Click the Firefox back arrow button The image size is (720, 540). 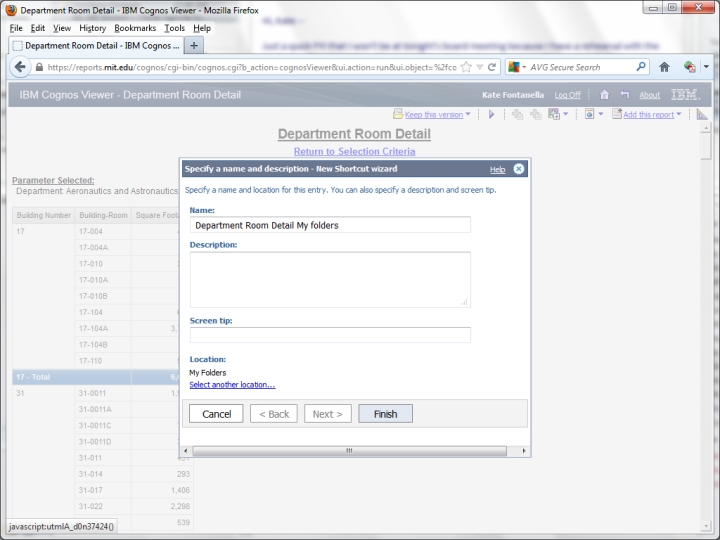coord(21,67)
